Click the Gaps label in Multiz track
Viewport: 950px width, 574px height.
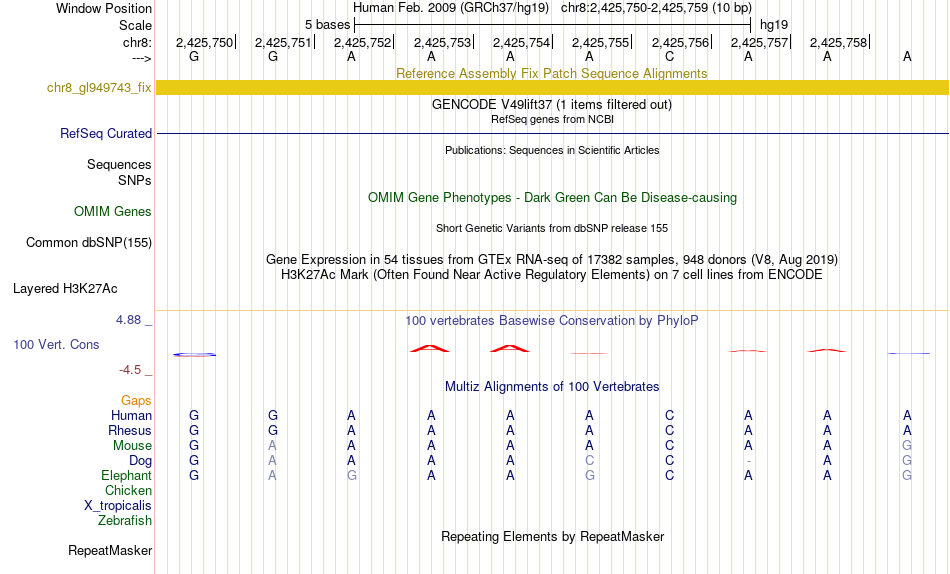136,401
